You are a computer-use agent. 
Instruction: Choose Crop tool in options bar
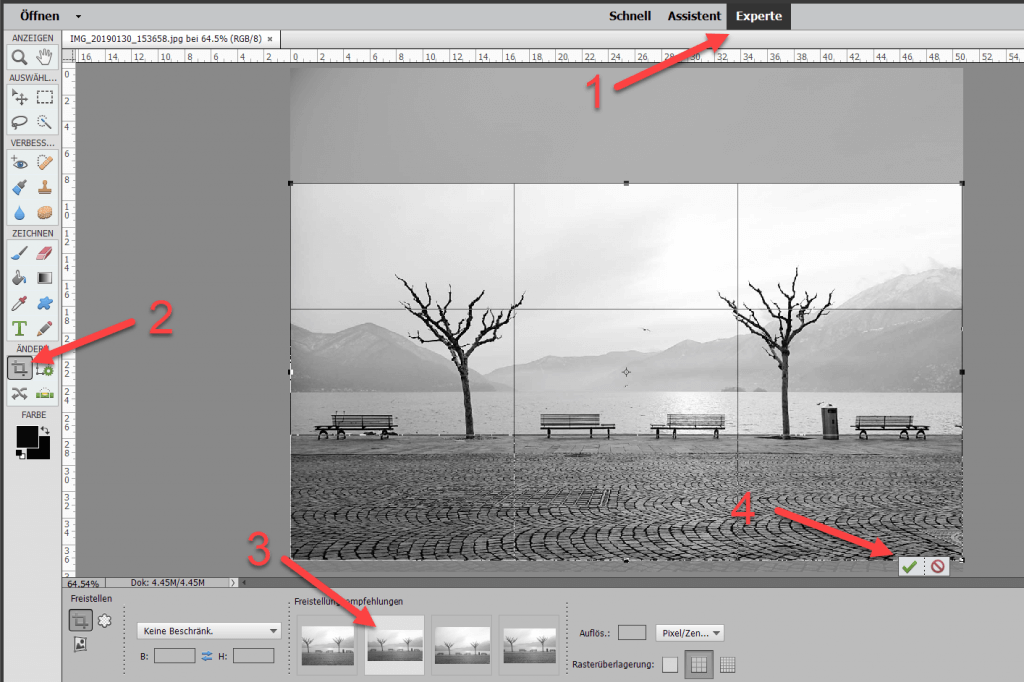point(80,620)
